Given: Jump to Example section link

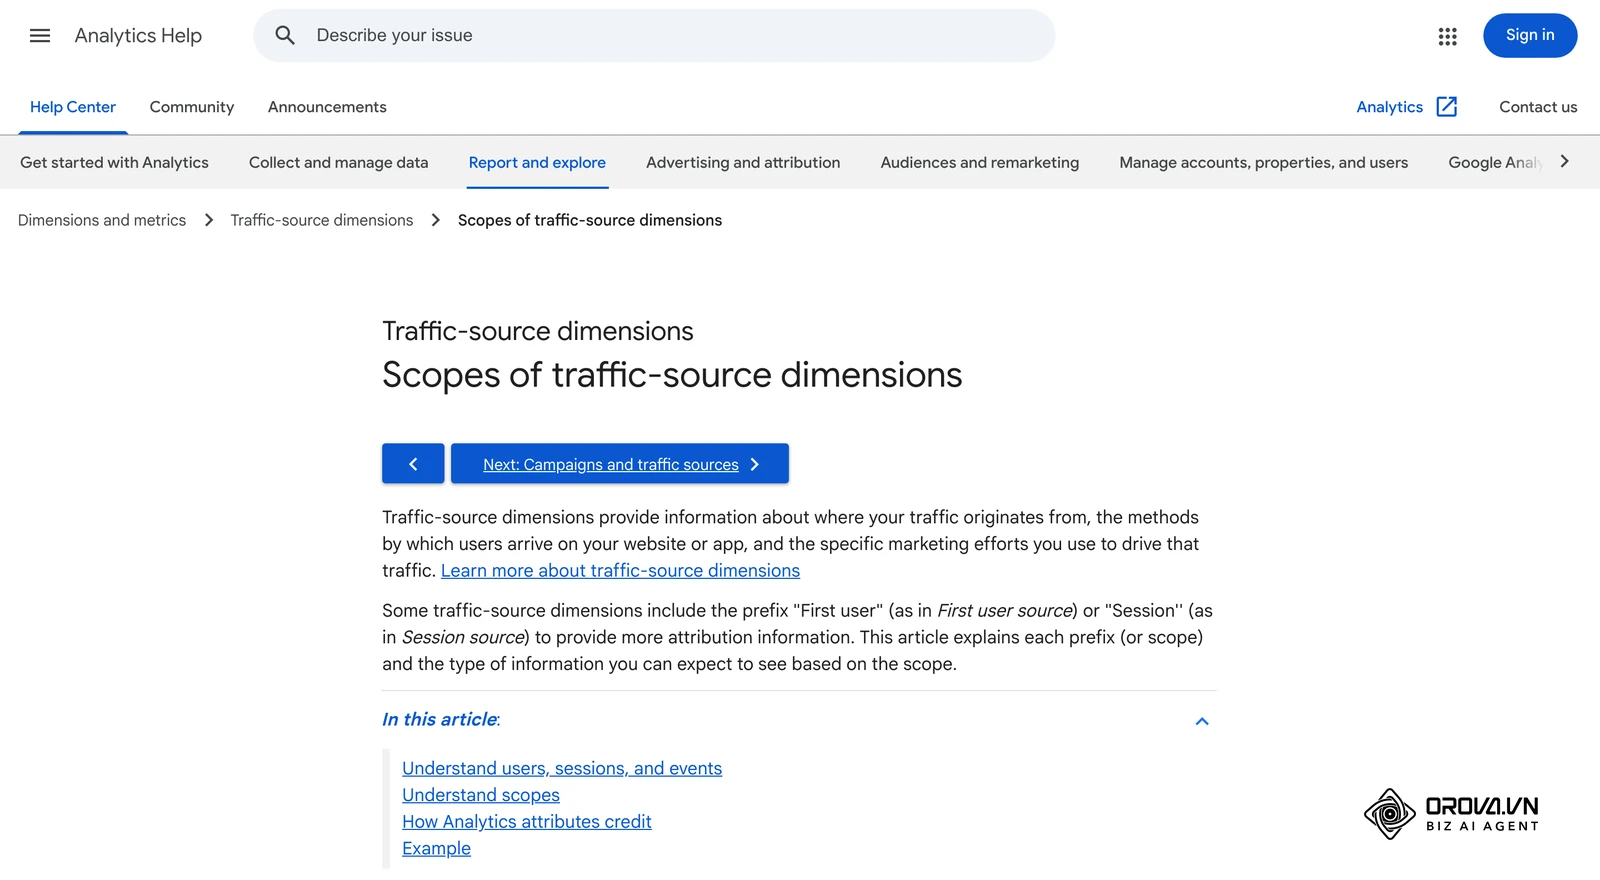Looking at the screenshot, I should pos(436,849).
